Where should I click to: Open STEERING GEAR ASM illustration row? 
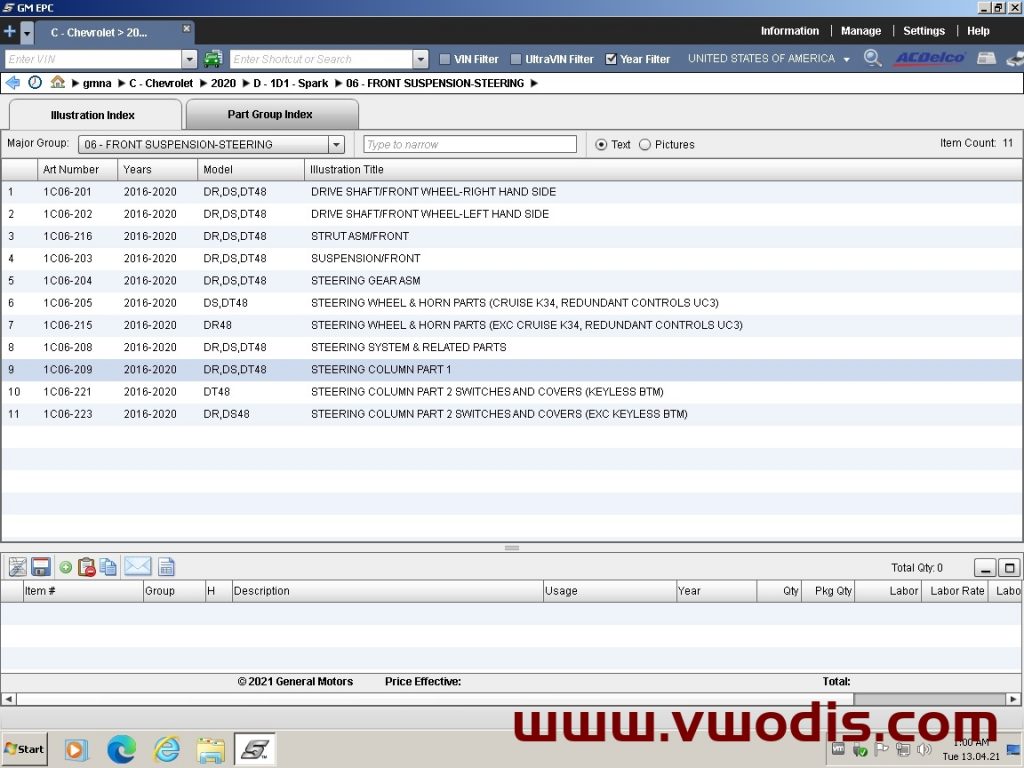(512, 281)
